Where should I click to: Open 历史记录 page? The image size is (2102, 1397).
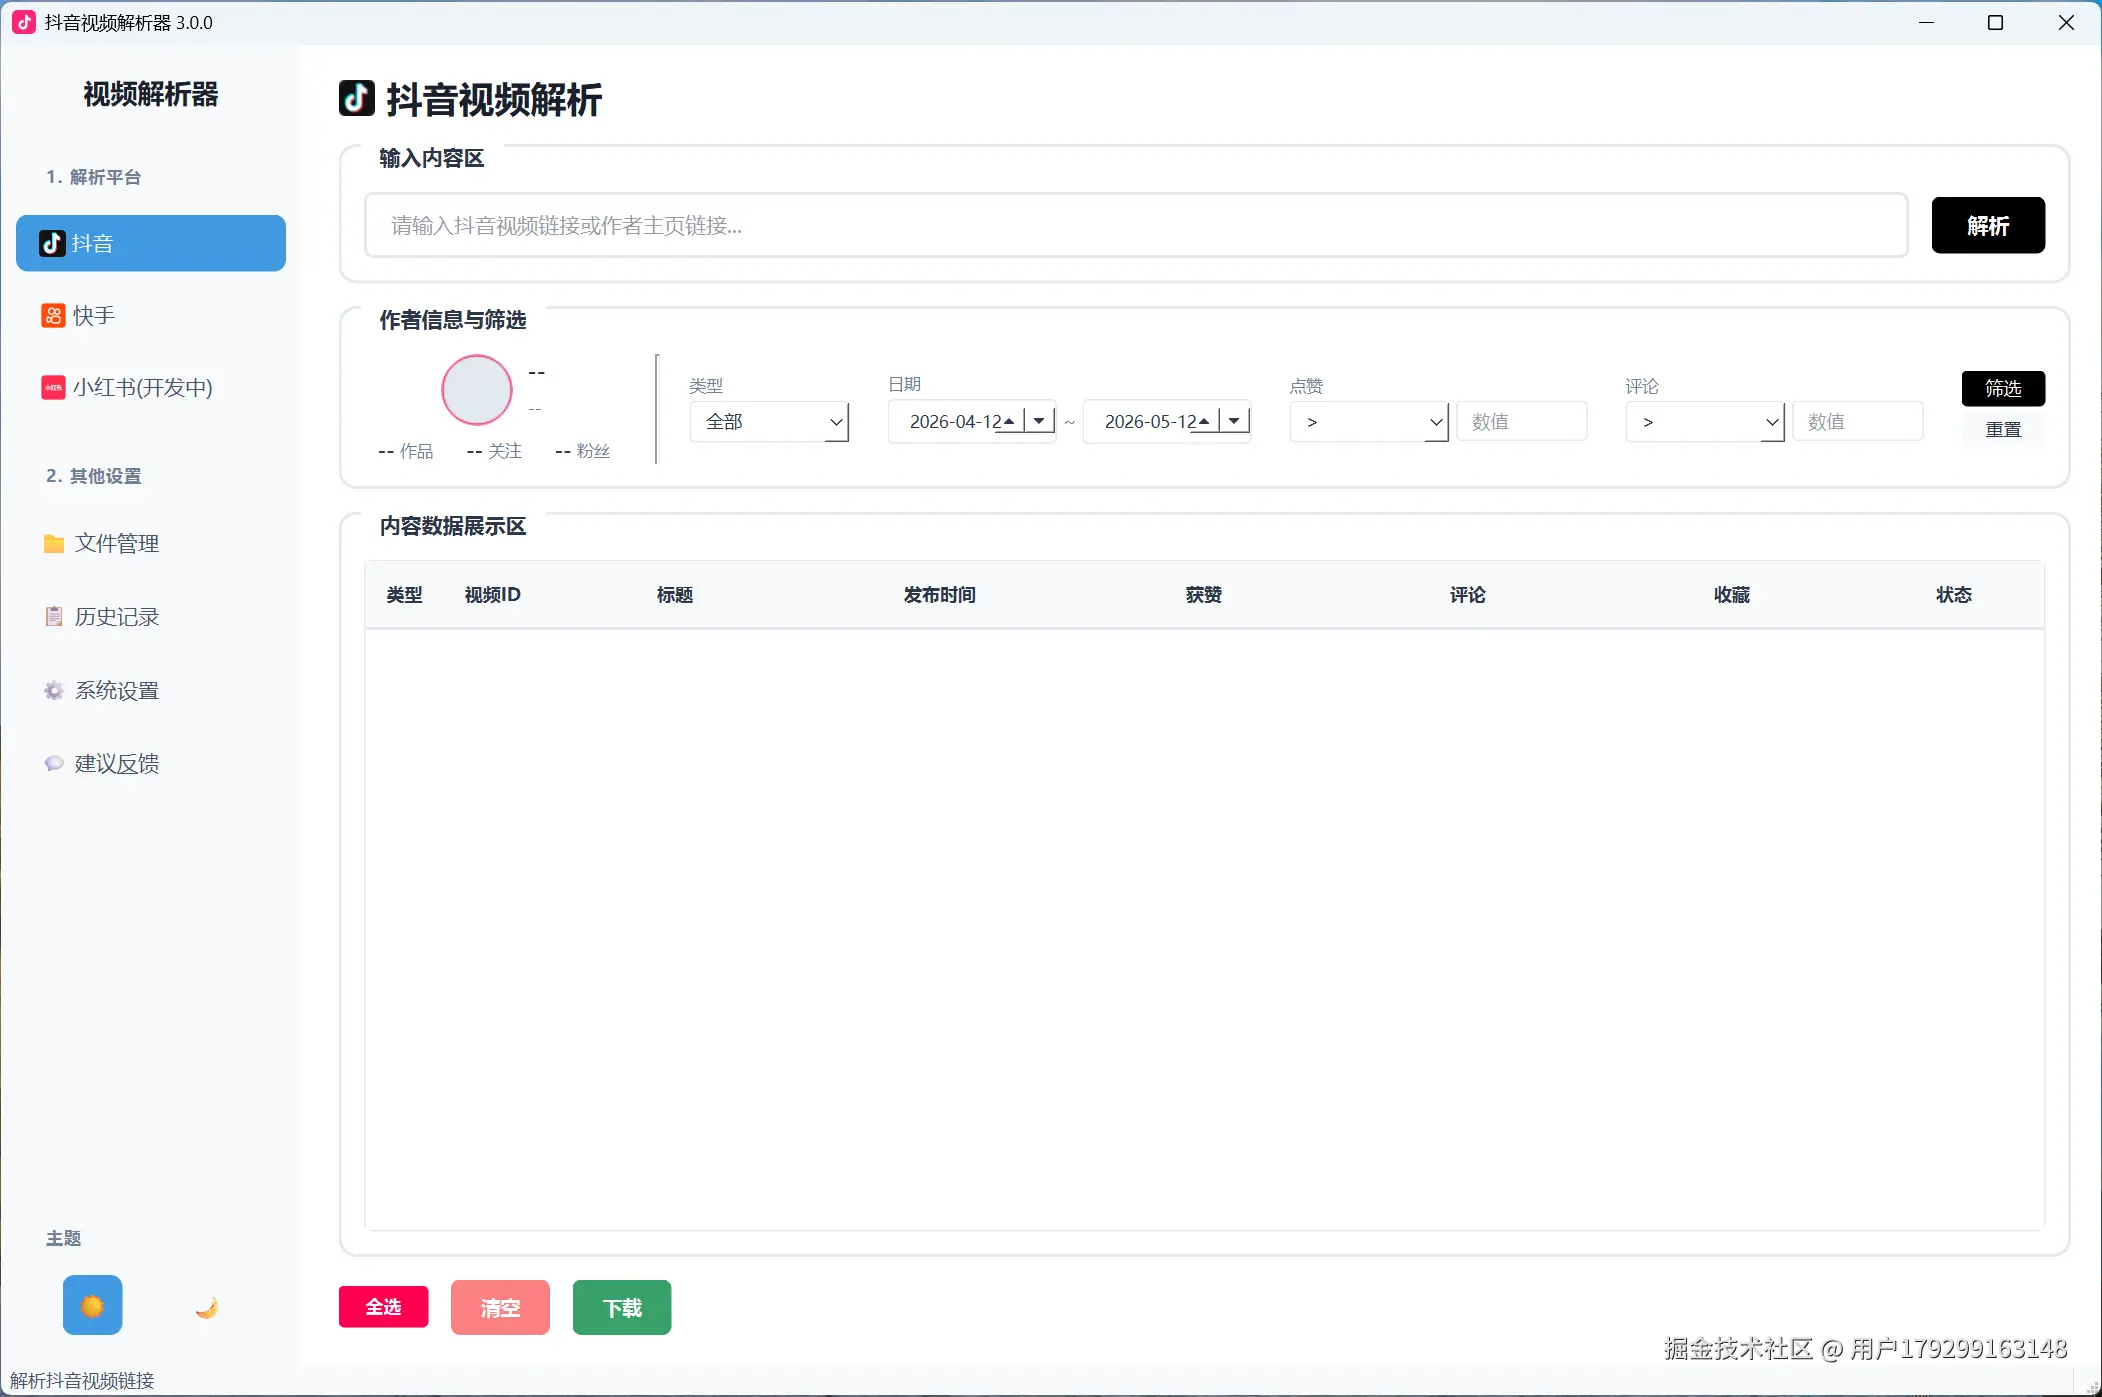point(151,616)
